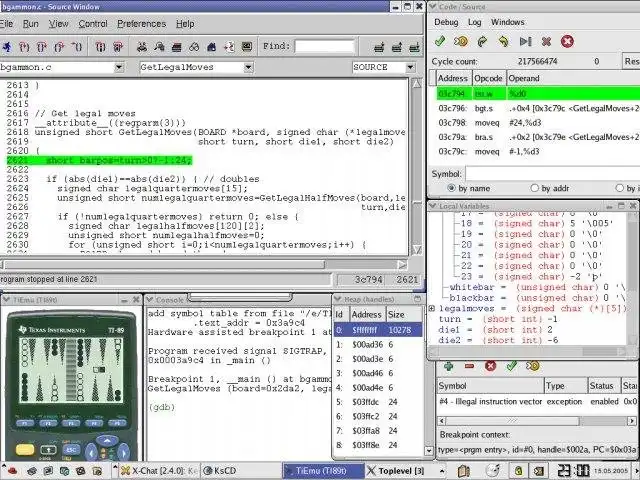This screenshot has height=480, width=640.
Task: Click the Step Over arrow icon in Code/Source
Action: click(x=482, y=41)
